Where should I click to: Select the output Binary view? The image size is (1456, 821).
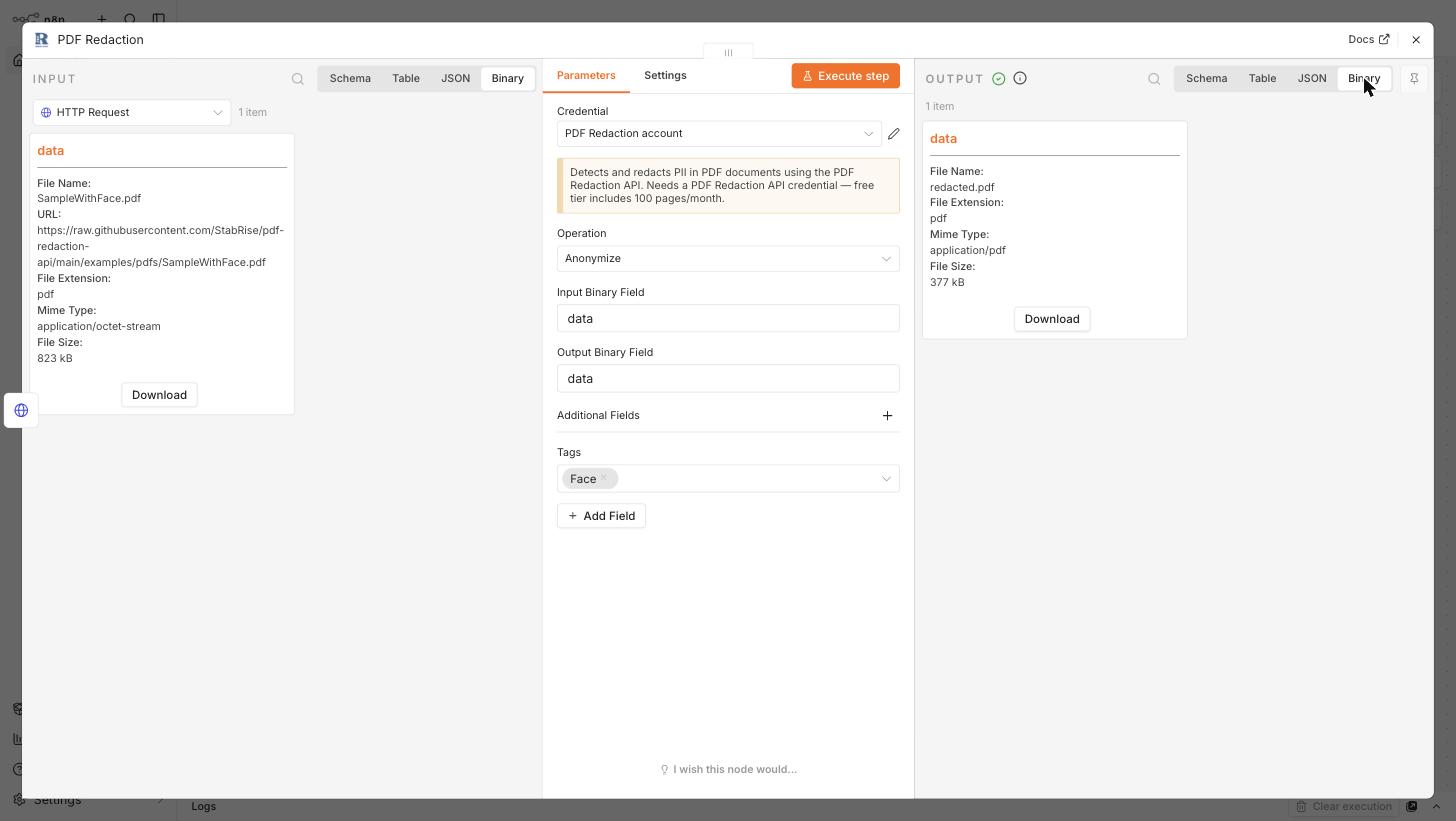(x=1364, y=78)
